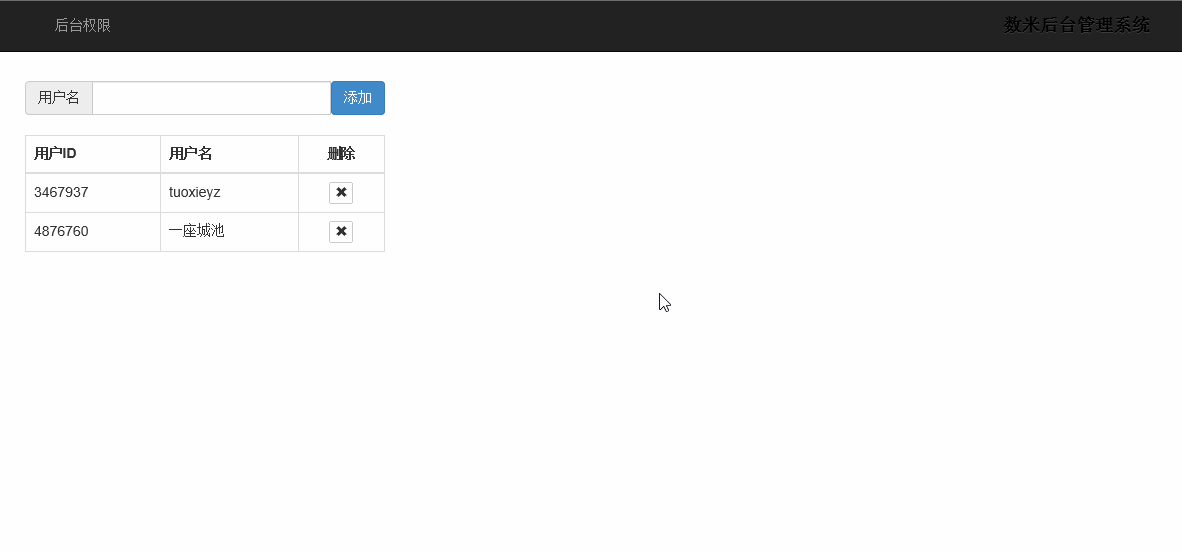The image size is (1182, 551).
Task: Click the 数米后台管理系统 brand title
Action: [x=1076, y=26]
